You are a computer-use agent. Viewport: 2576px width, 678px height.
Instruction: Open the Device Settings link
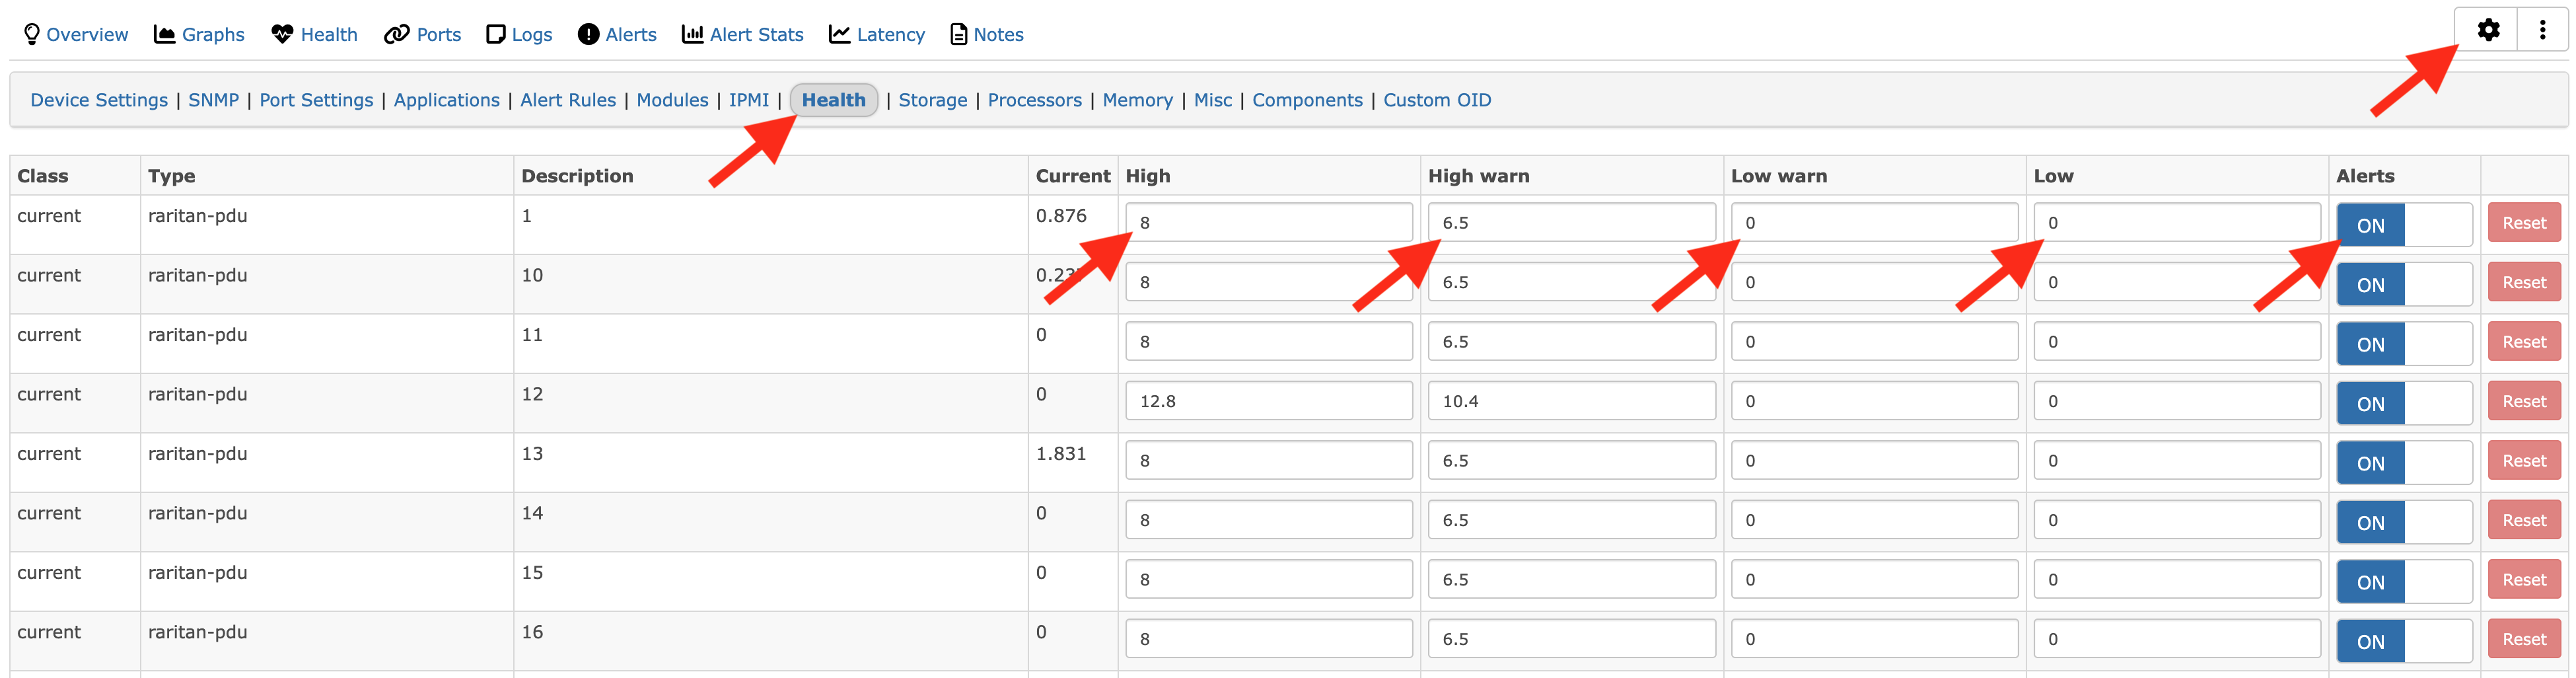tap(99, 100)
